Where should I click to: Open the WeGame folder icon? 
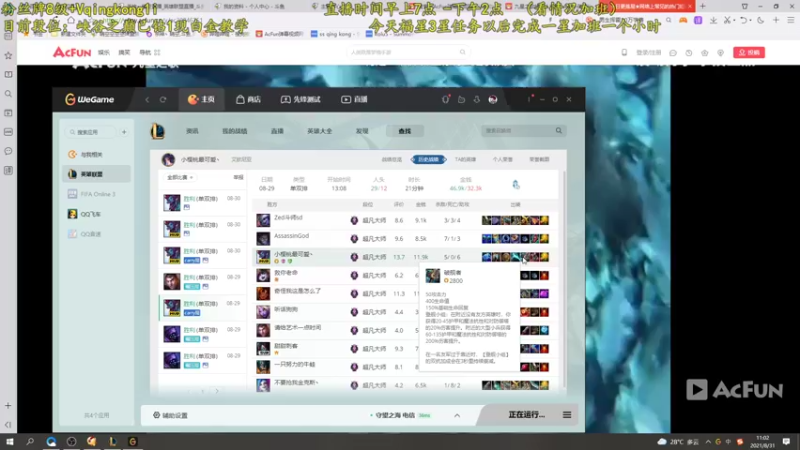pos(461,99)
